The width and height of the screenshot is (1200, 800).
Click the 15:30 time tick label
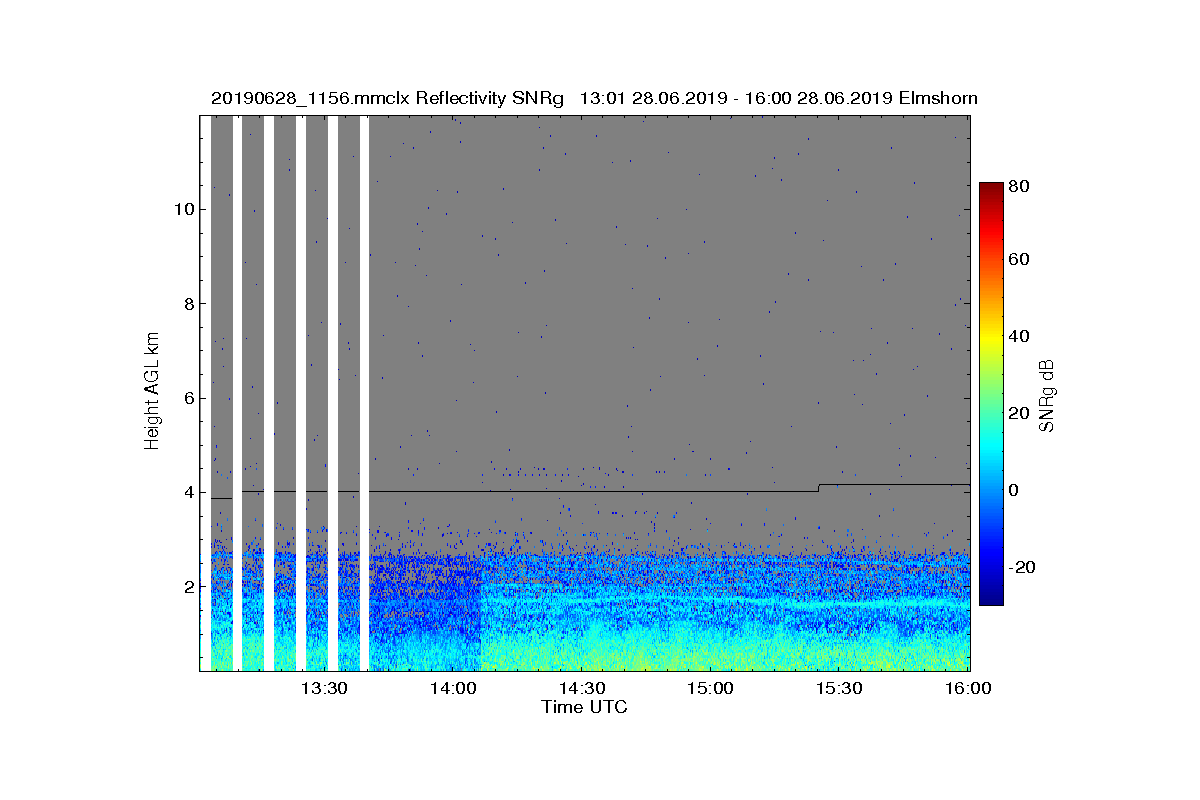[x=841, y=689]
